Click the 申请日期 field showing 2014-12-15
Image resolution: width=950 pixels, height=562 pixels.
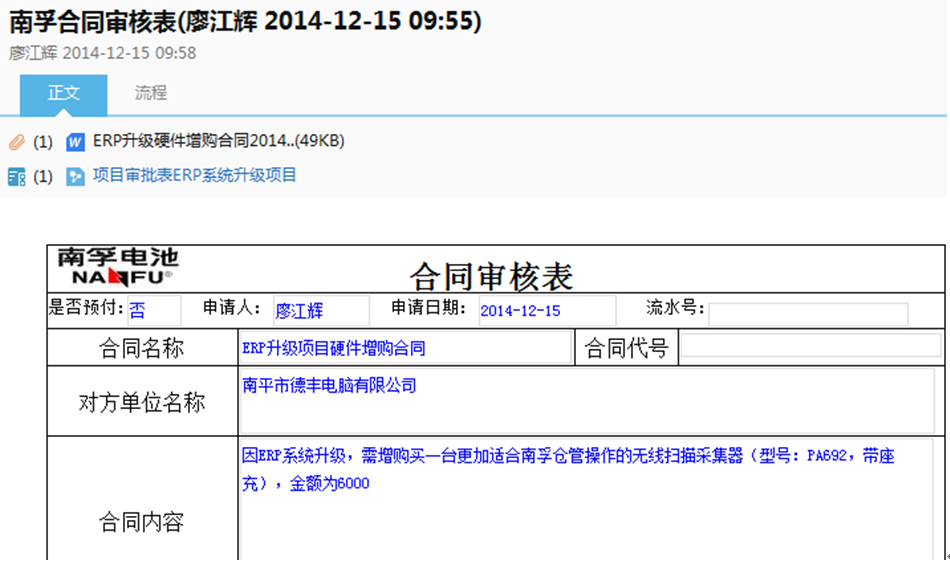coord(546,310)
